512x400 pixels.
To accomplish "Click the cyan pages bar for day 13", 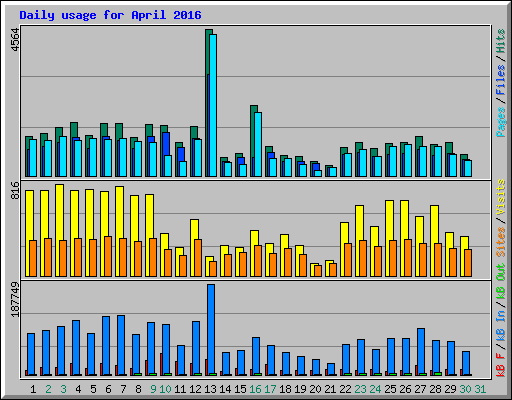I will tap(213, 105).
